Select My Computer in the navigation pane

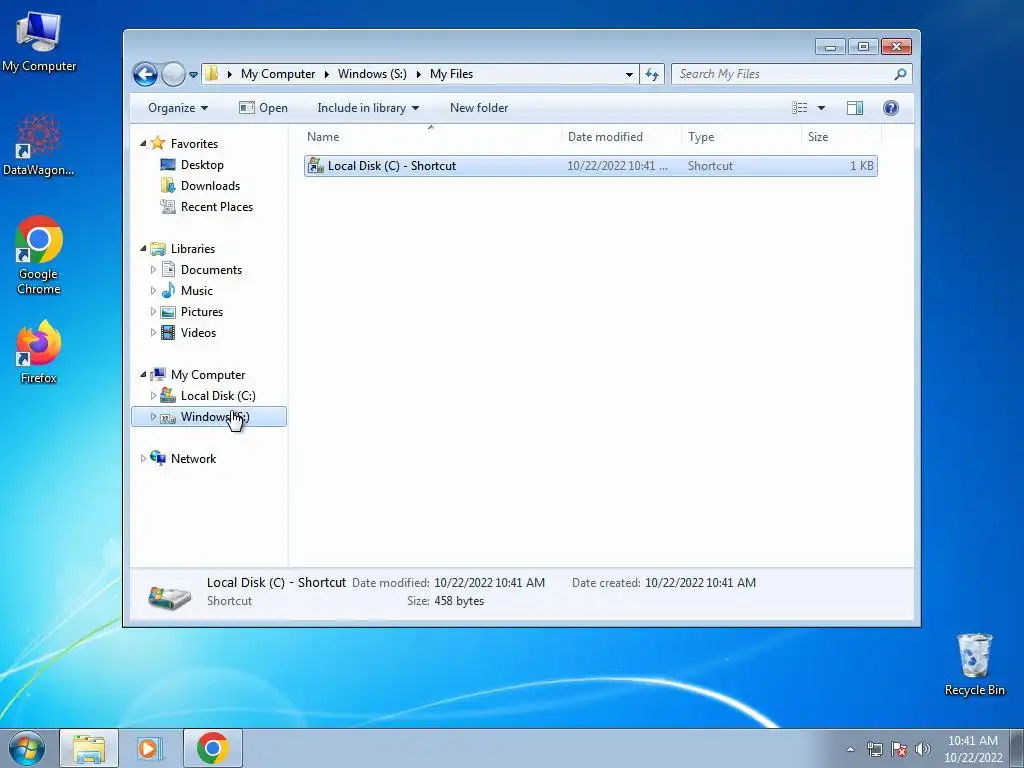pyautogui.click(x=208, y=375)
